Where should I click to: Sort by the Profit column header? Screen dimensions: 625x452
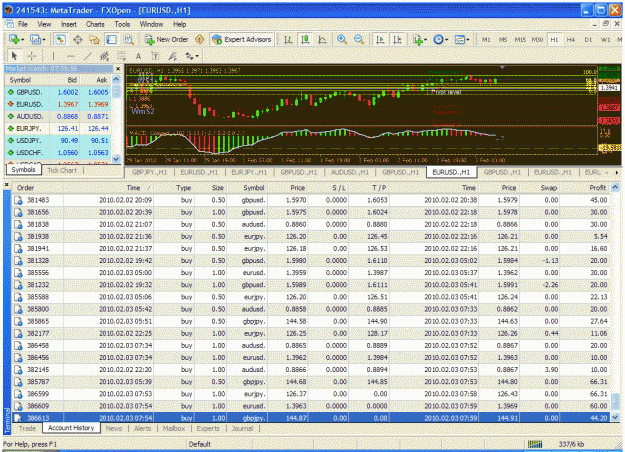(x=585, y=188)
